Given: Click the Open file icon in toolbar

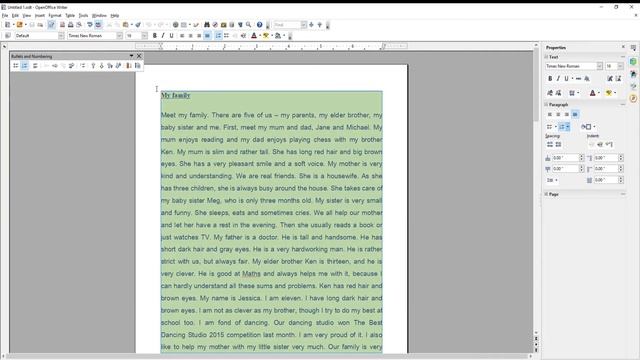Looking at the screenshot, I should [x=20, y=25].
